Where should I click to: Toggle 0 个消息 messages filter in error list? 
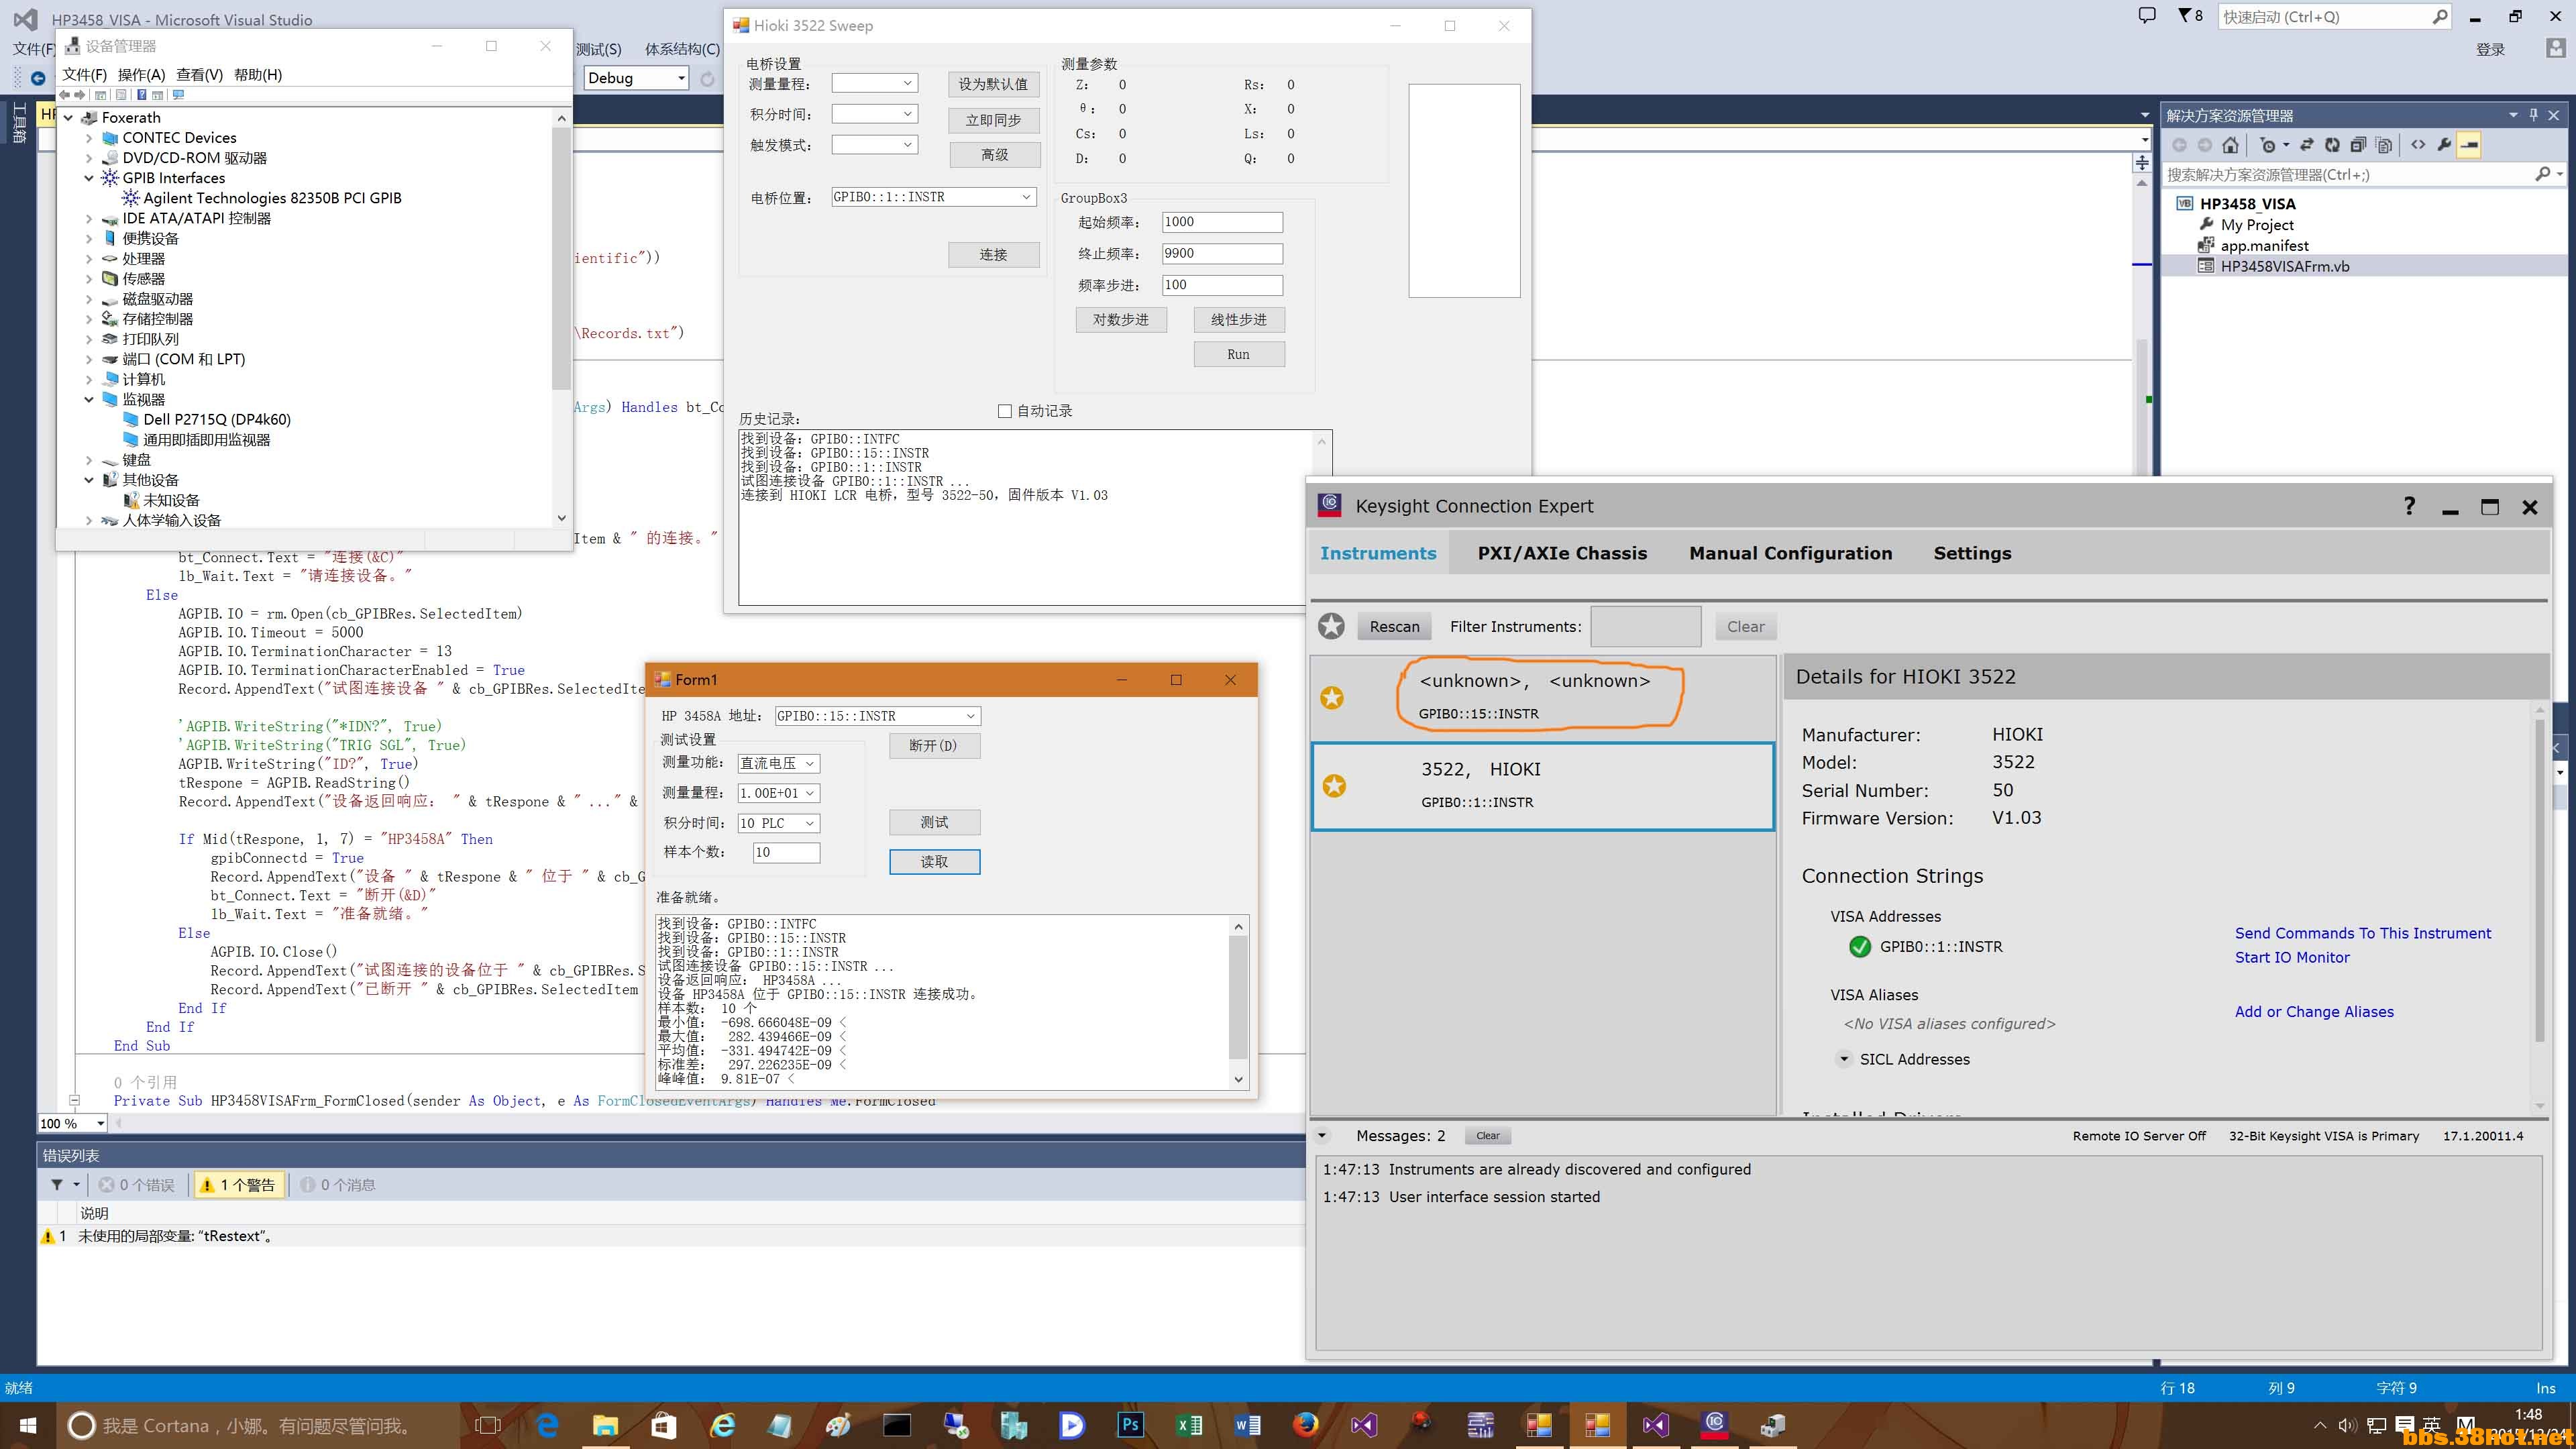click(x=338, y=1185)
